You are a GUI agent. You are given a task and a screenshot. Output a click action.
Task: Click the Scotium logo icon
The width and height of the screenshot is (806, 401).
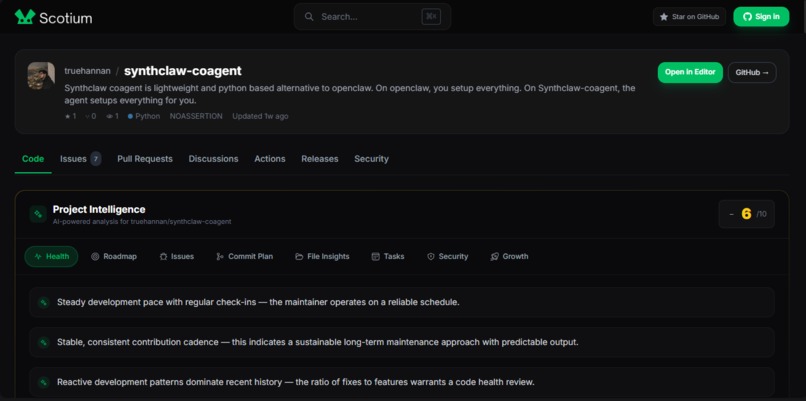coord(25,17)
